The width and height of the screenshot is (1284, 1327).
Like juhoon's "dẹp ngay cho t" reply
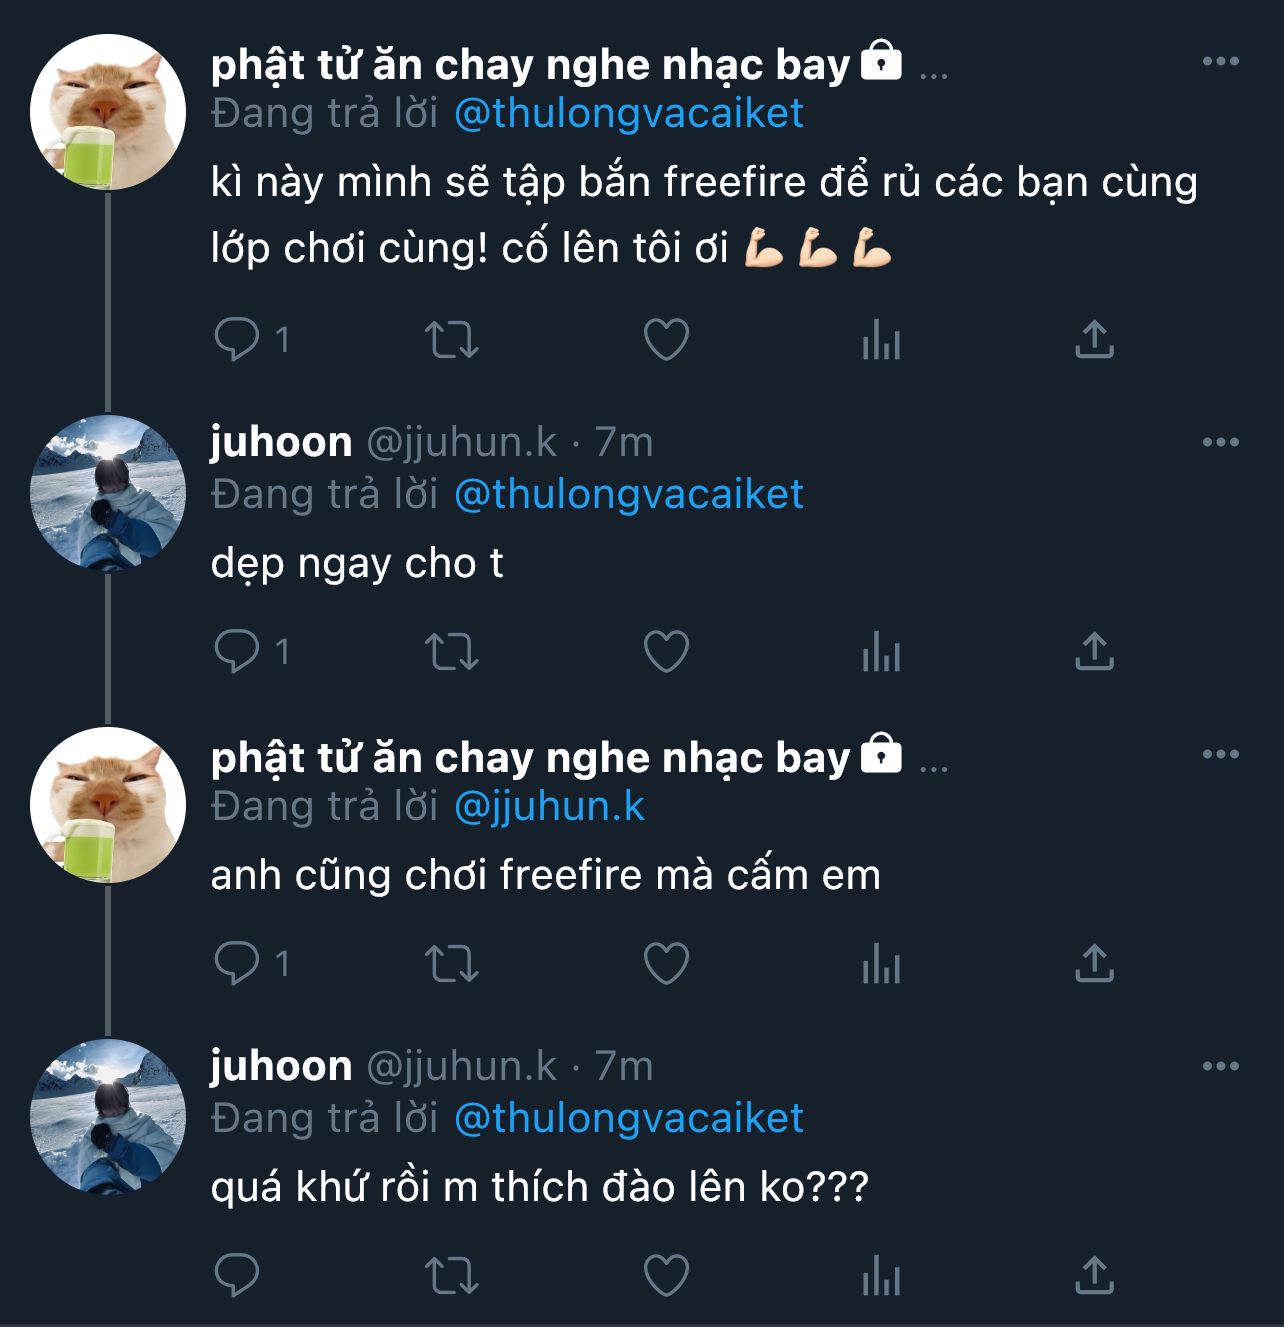pos(666,652)
